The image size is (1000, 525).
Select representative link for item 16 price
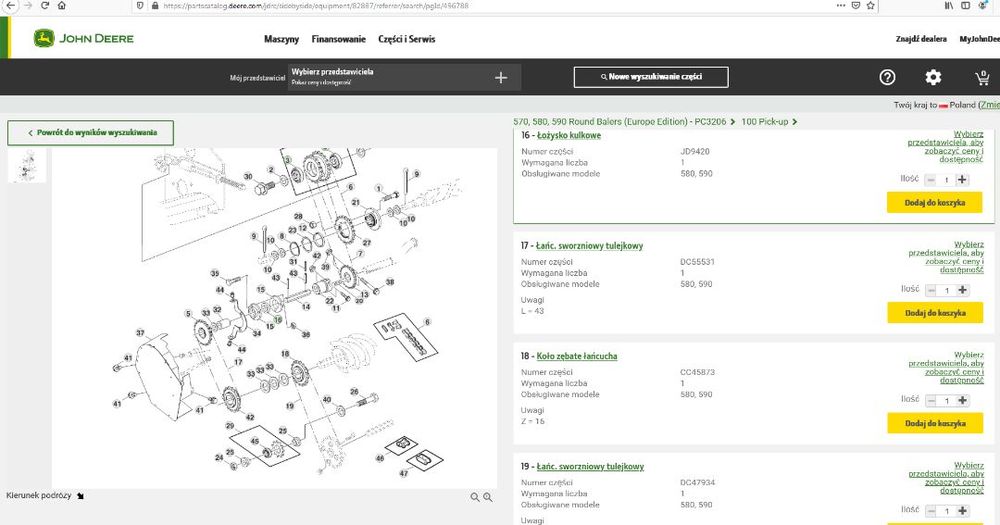pos(946,147)
